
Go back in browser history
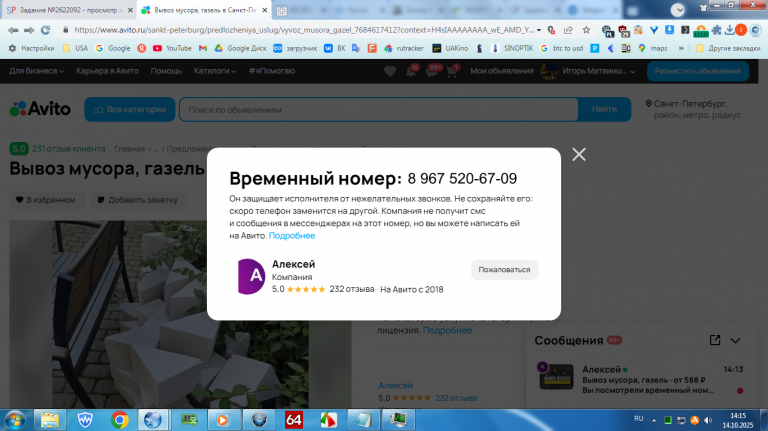pyautogui.click(x=13, y=30)
